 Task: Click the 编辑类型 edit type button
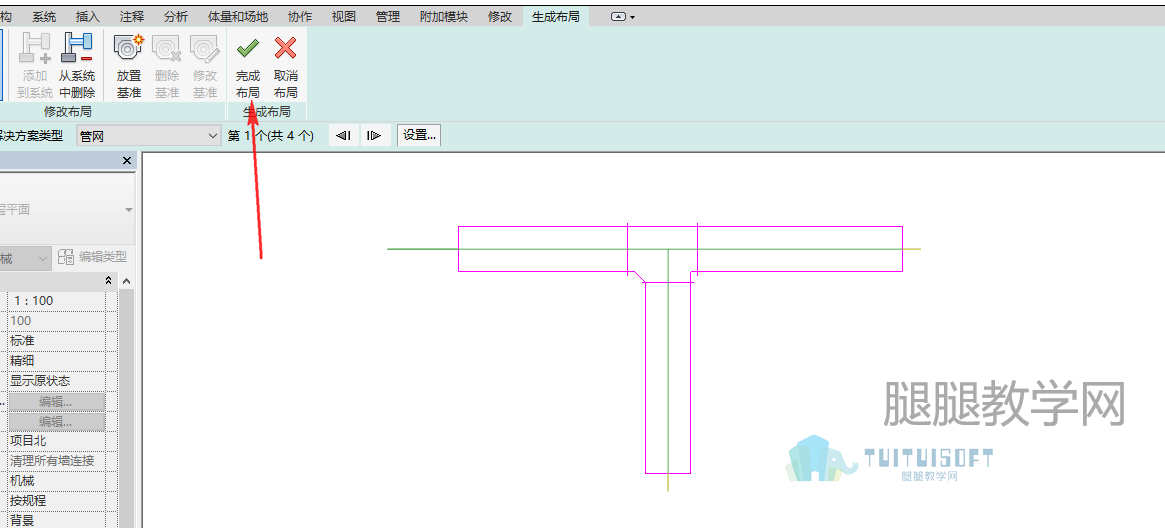93,258
